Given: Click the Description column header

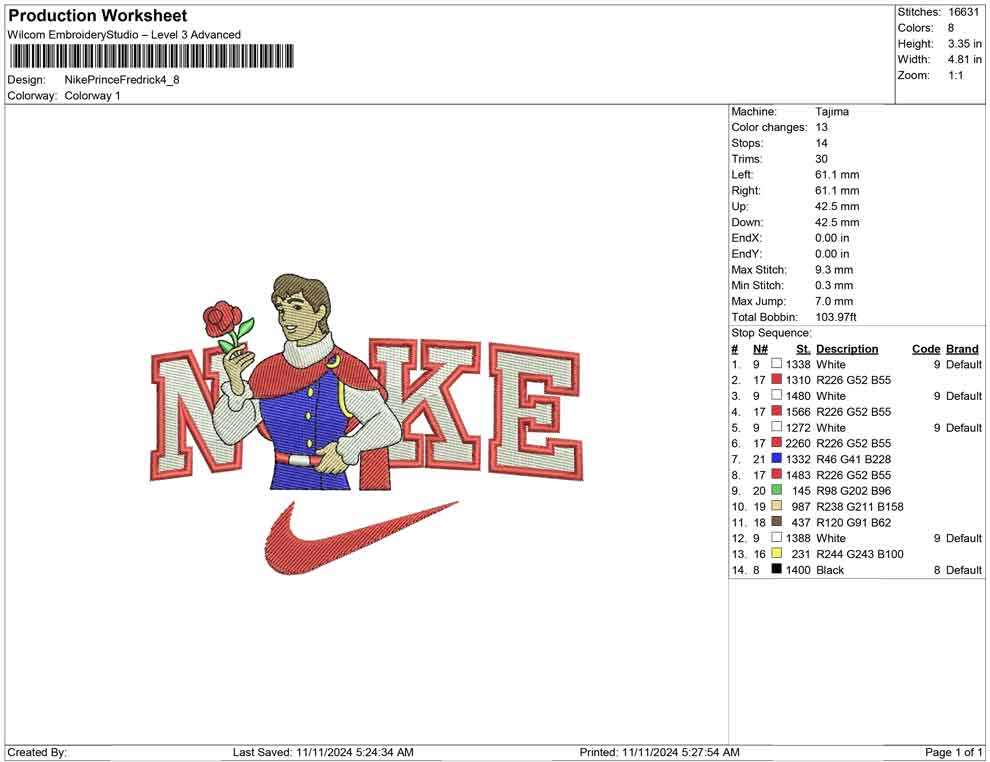Looking at the screenshot, I should coord(847,348).
